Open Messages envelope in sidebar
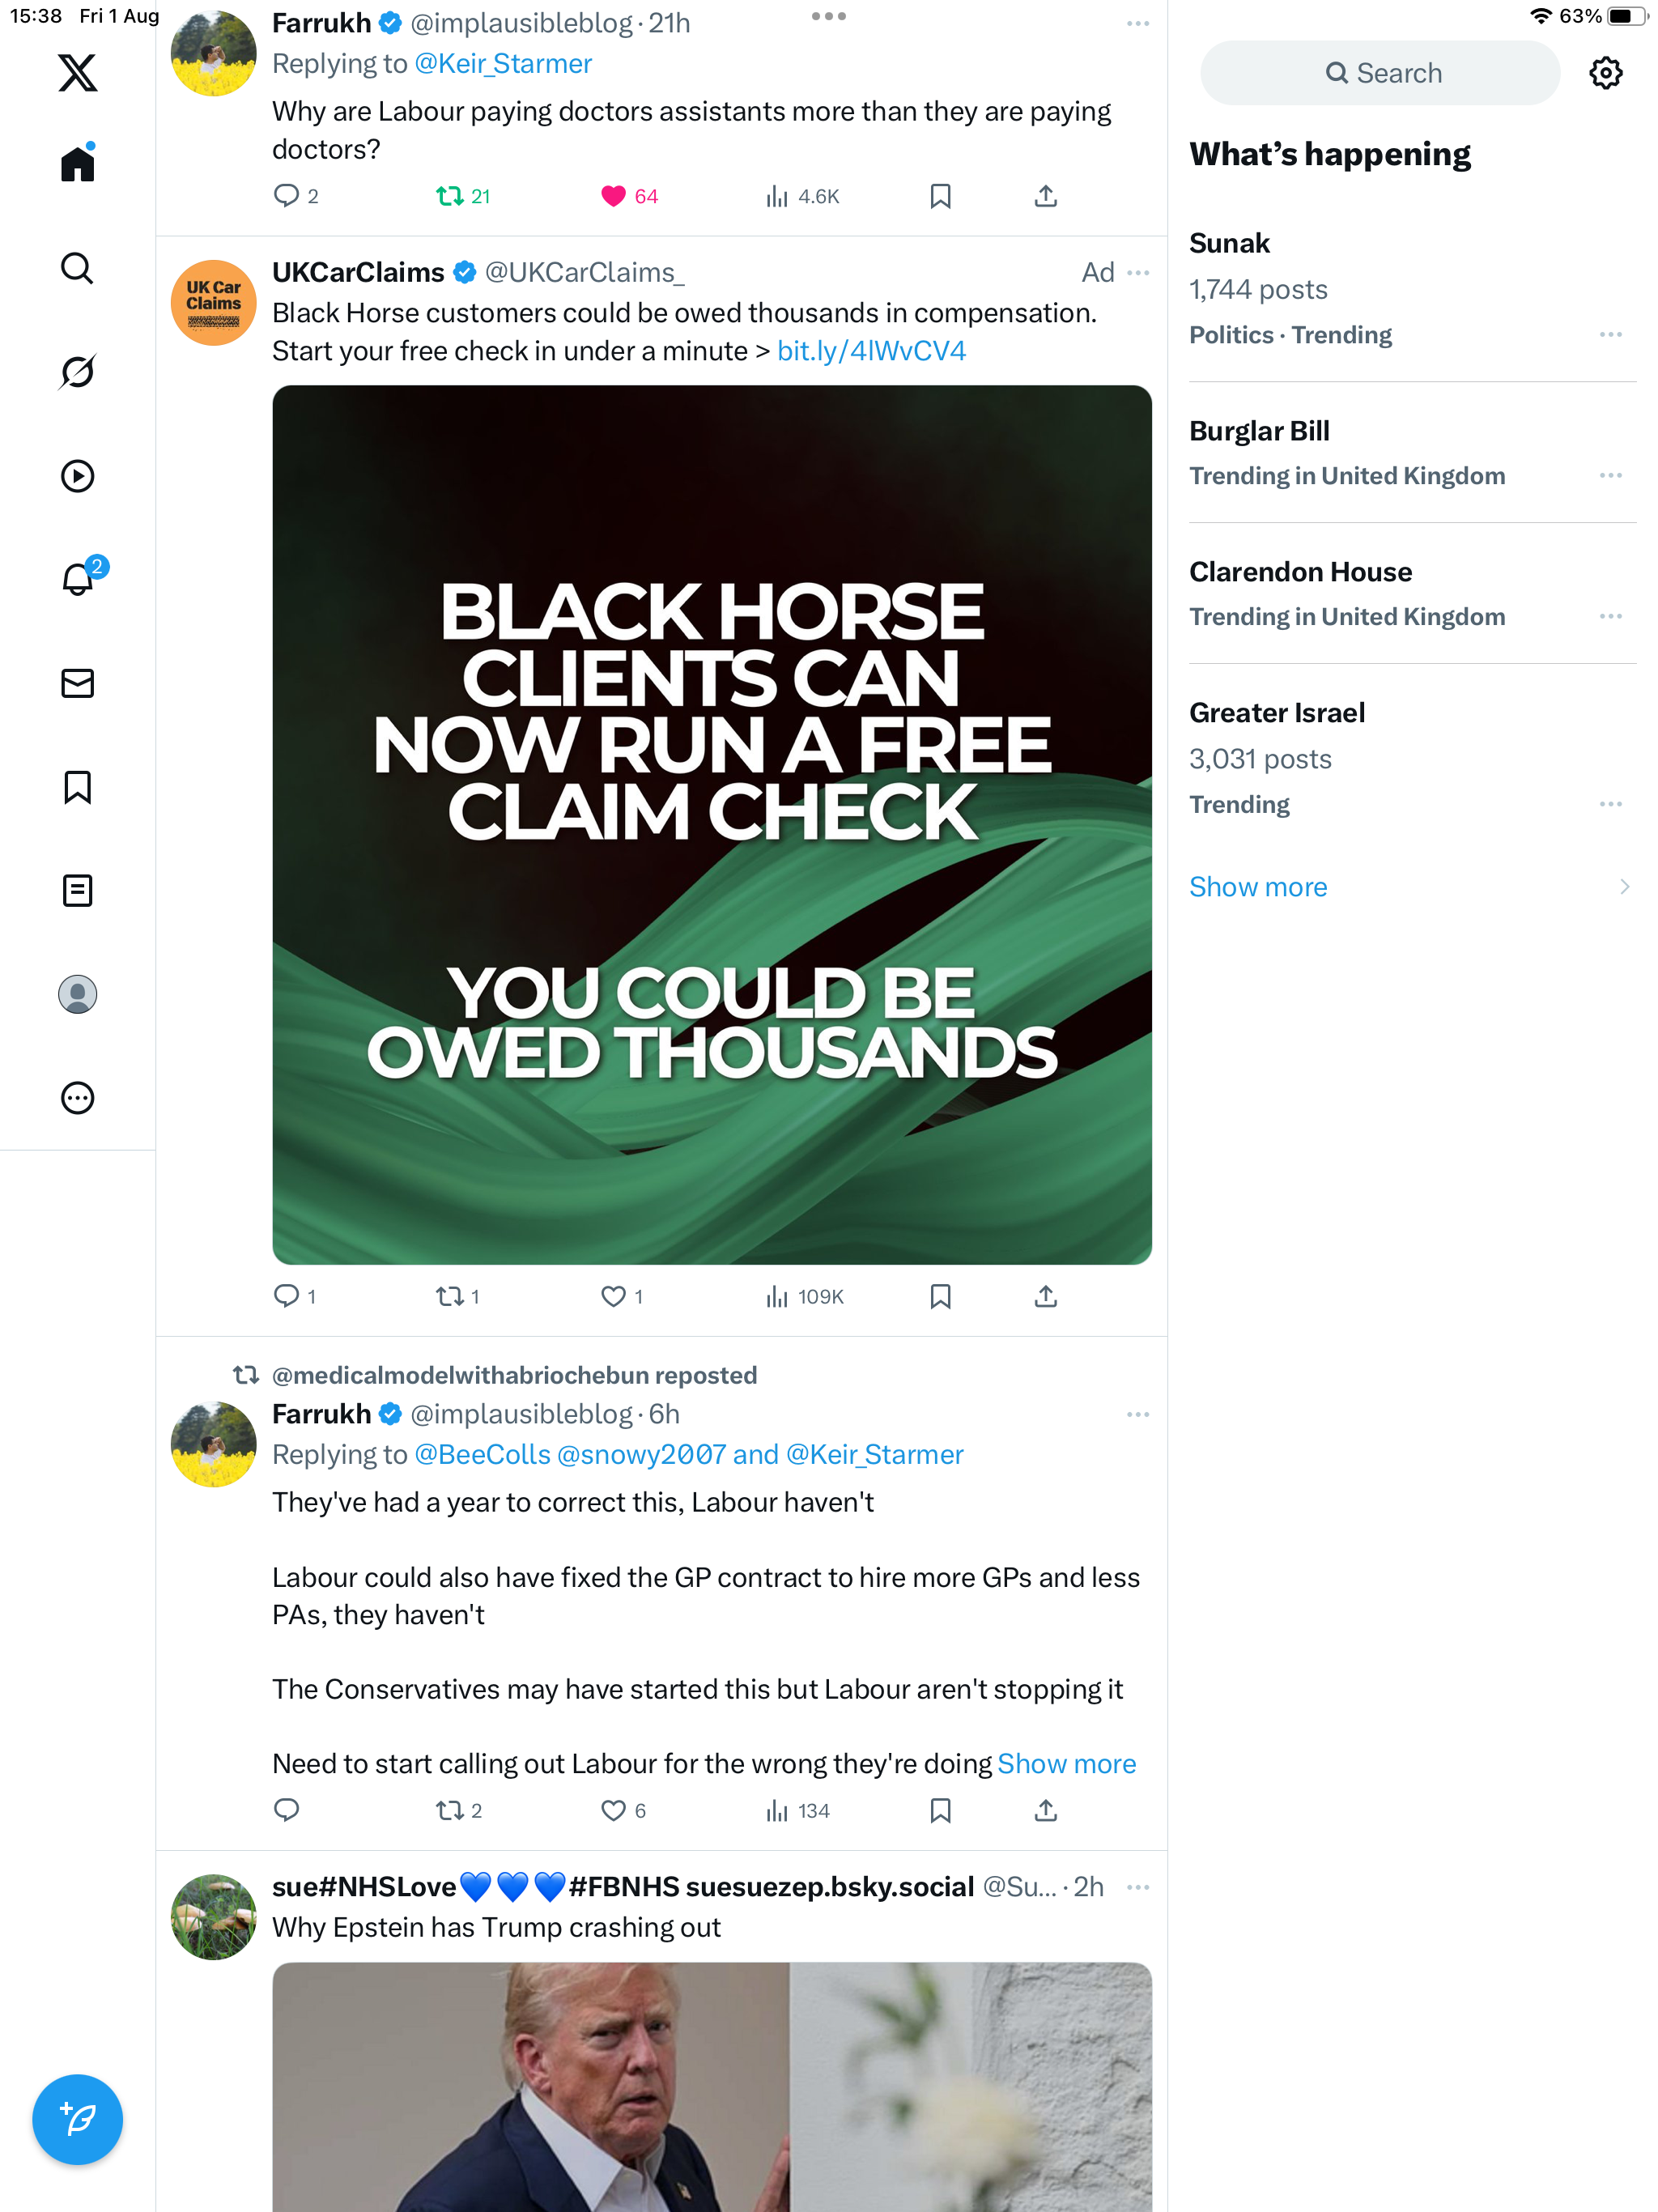Image resolution: width=1658 pixels, height=2212 pixels. click(x=77, y=683)
